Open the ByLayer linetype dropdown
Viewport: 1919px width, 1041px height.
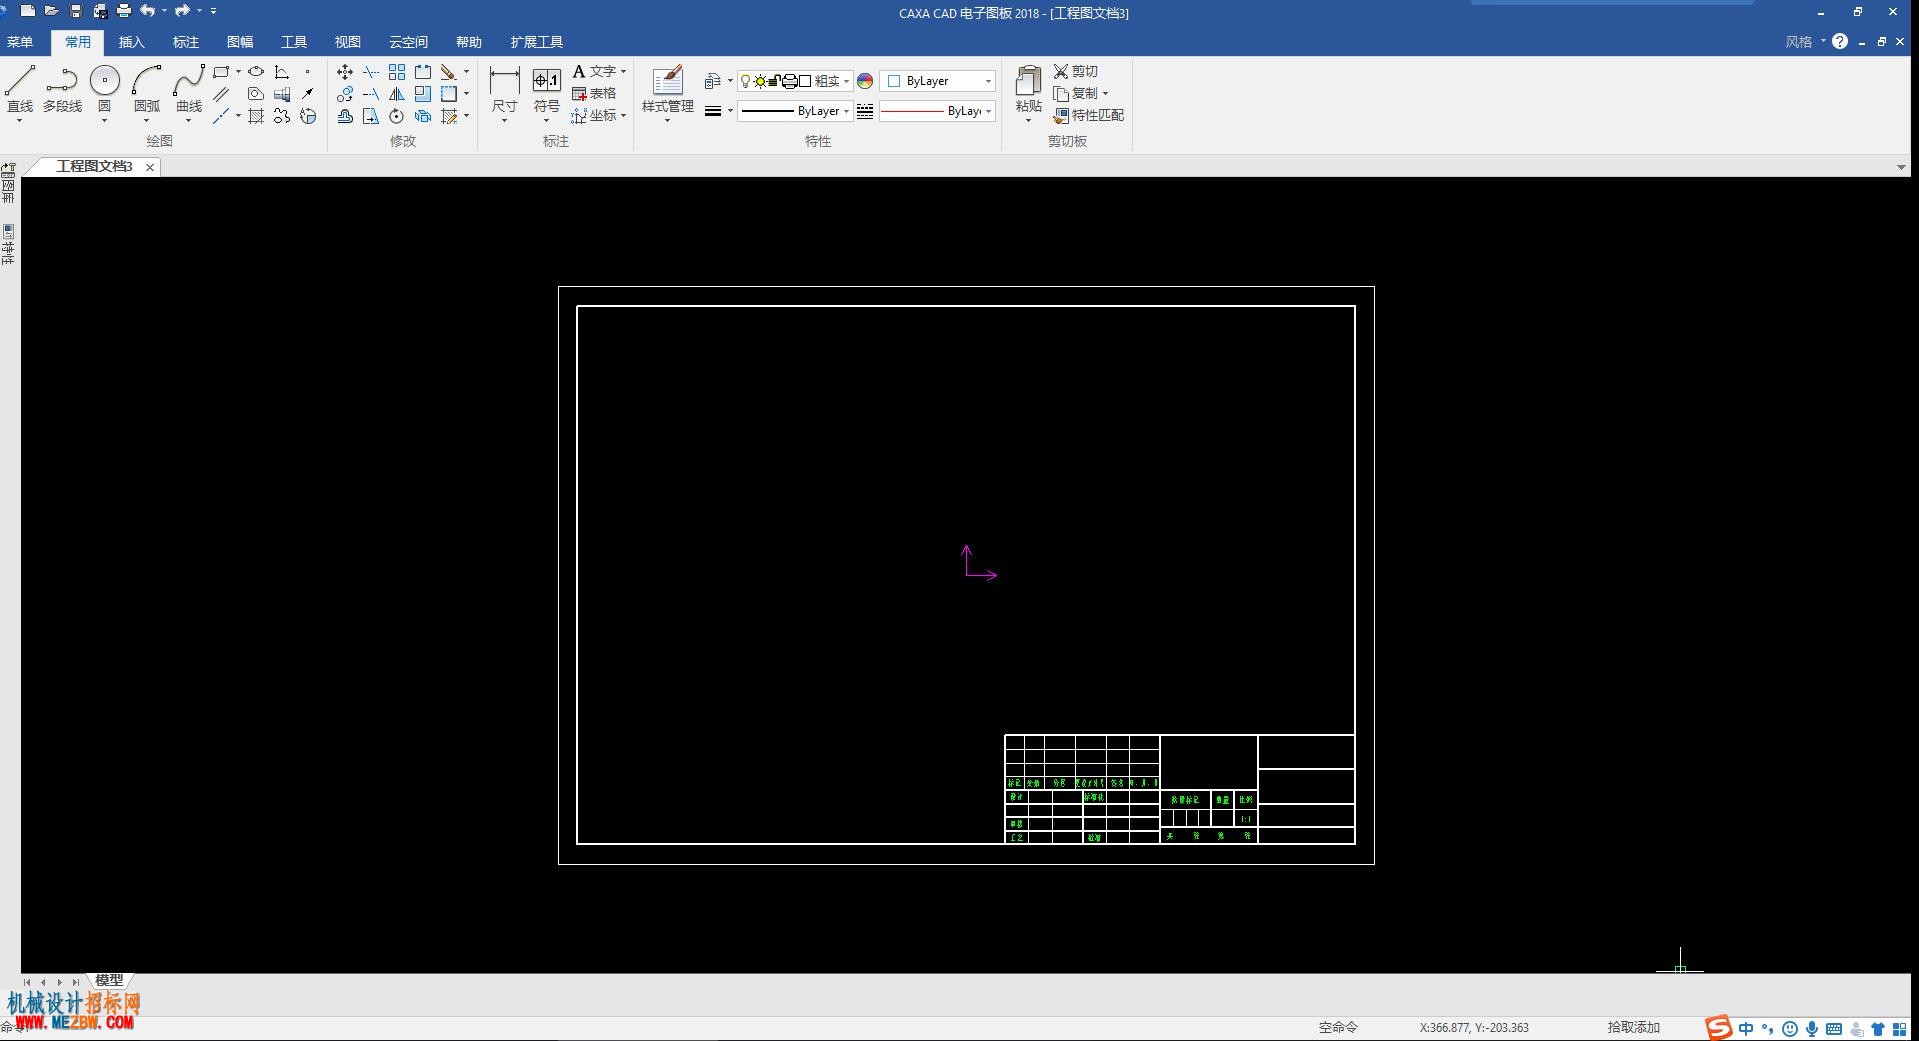(x=846, y=111)
